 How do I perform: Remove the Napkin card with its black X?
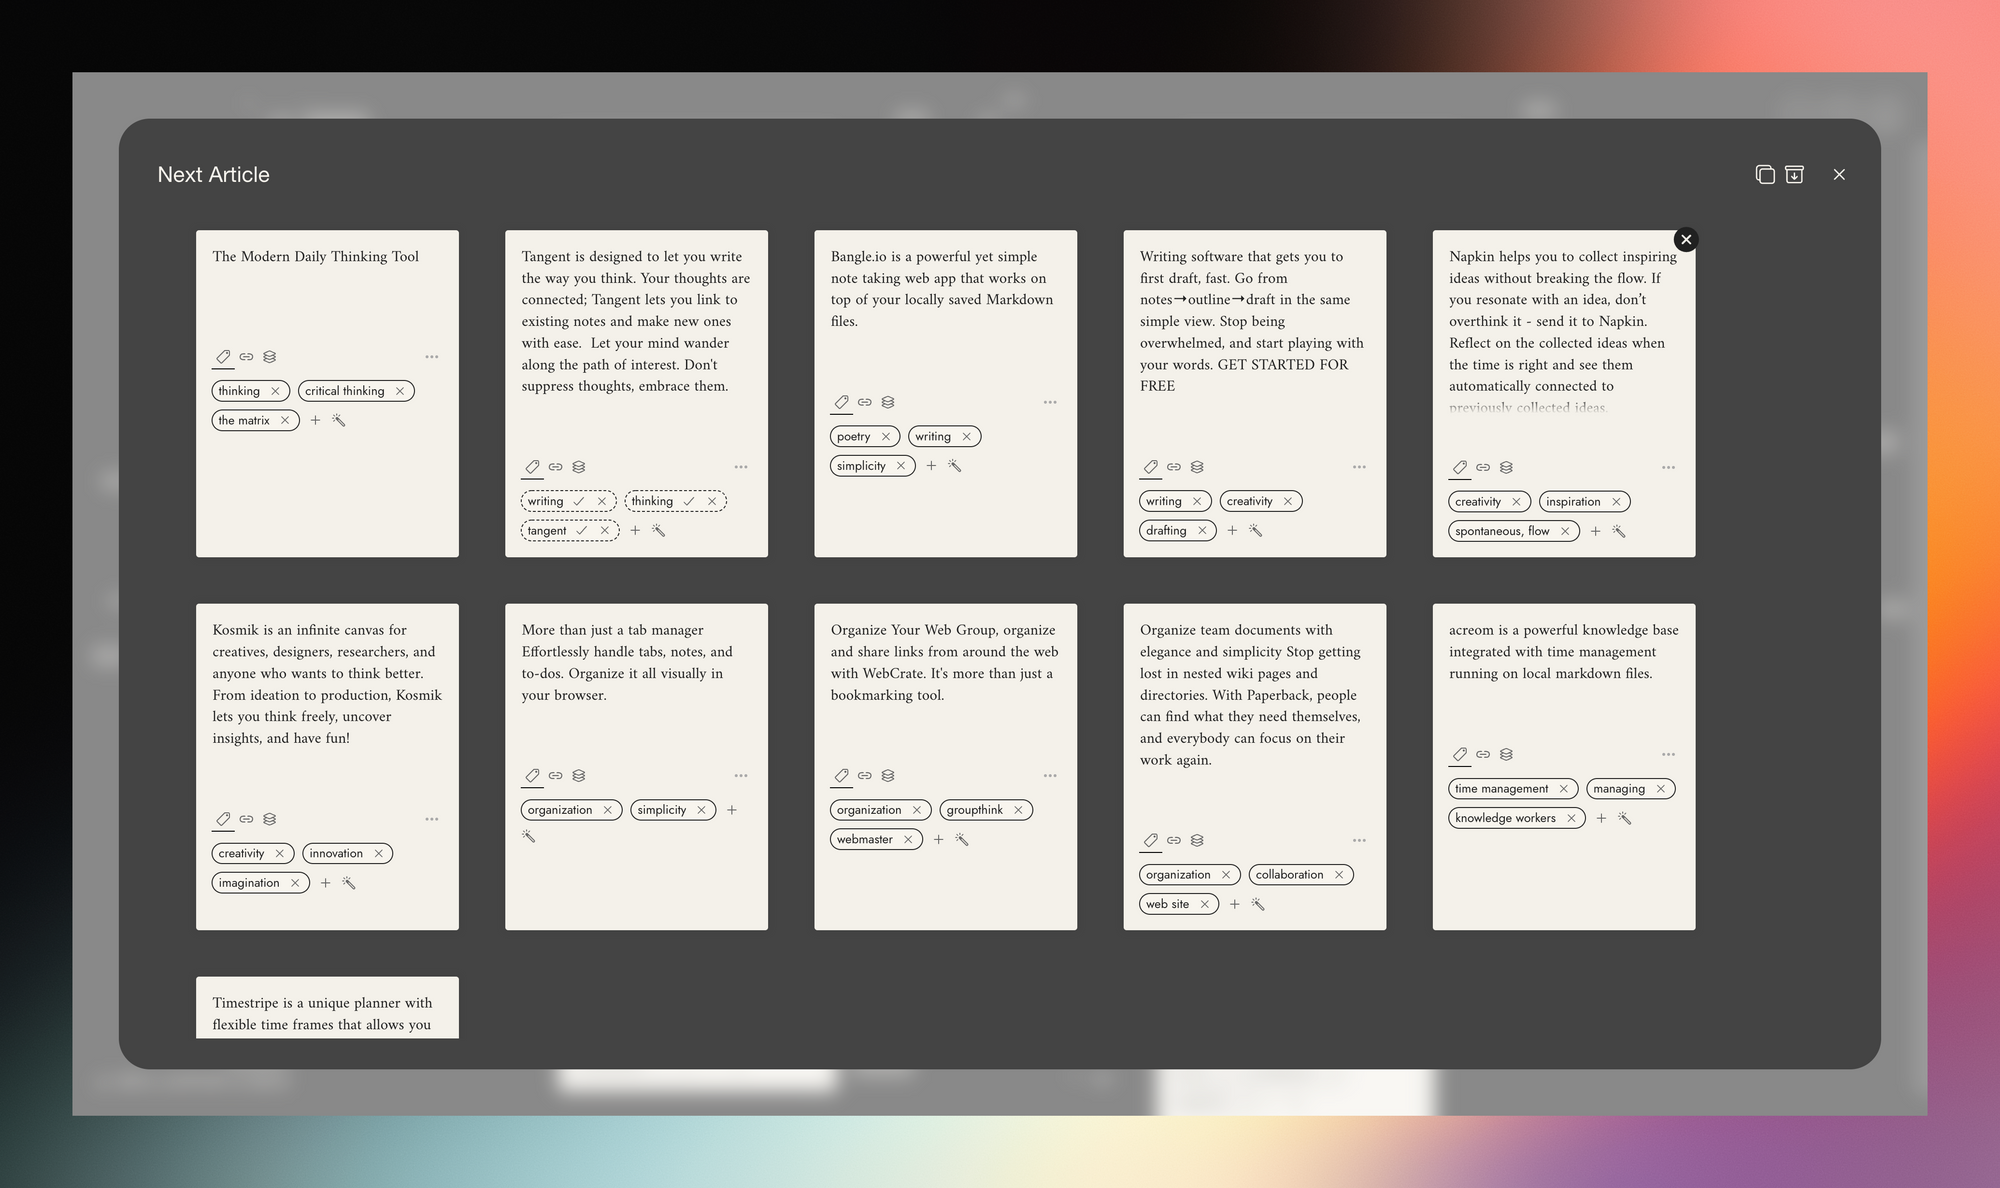pyautogui.click(x=1686, y=239)
